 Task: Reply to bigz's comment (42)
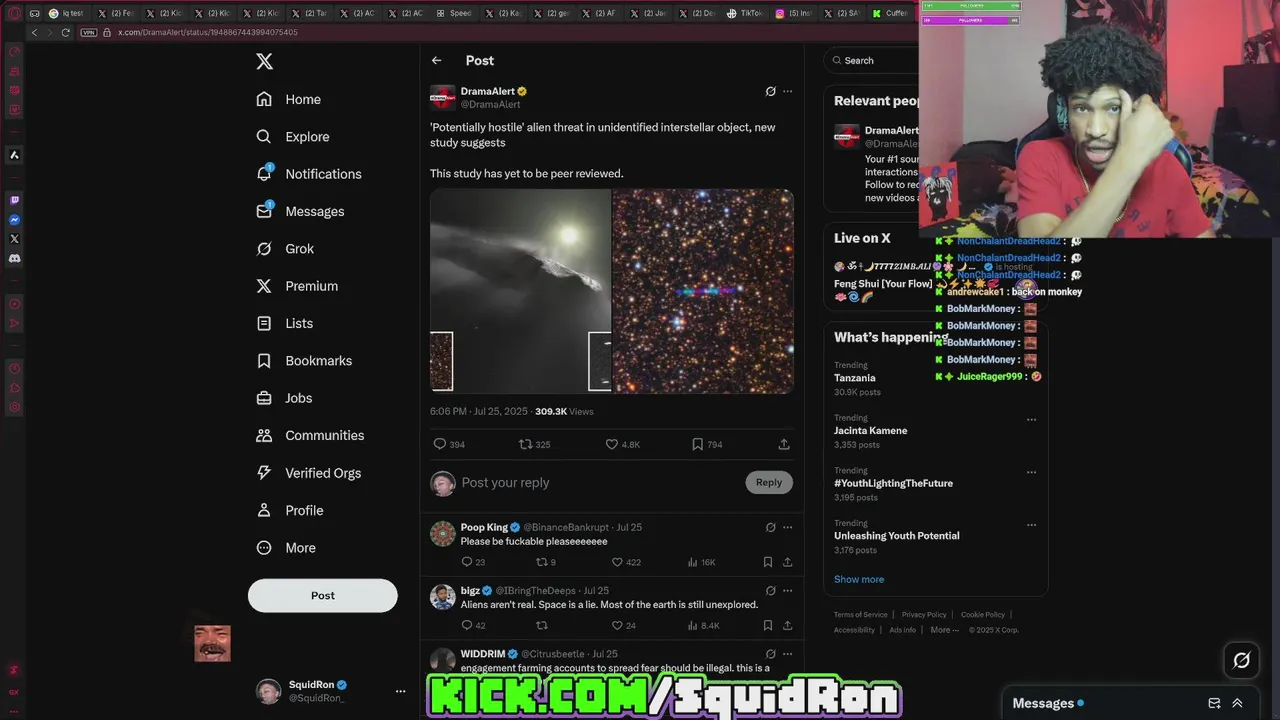[473, 626]
